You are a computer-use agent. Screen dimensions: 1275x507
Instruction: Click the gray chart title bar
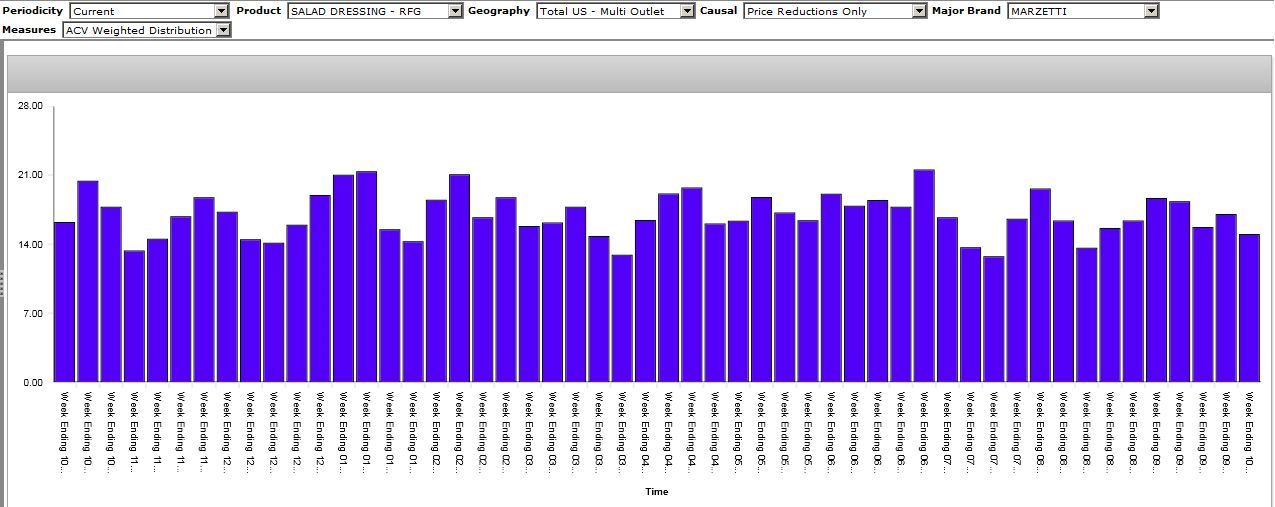[x=639, y=74]
